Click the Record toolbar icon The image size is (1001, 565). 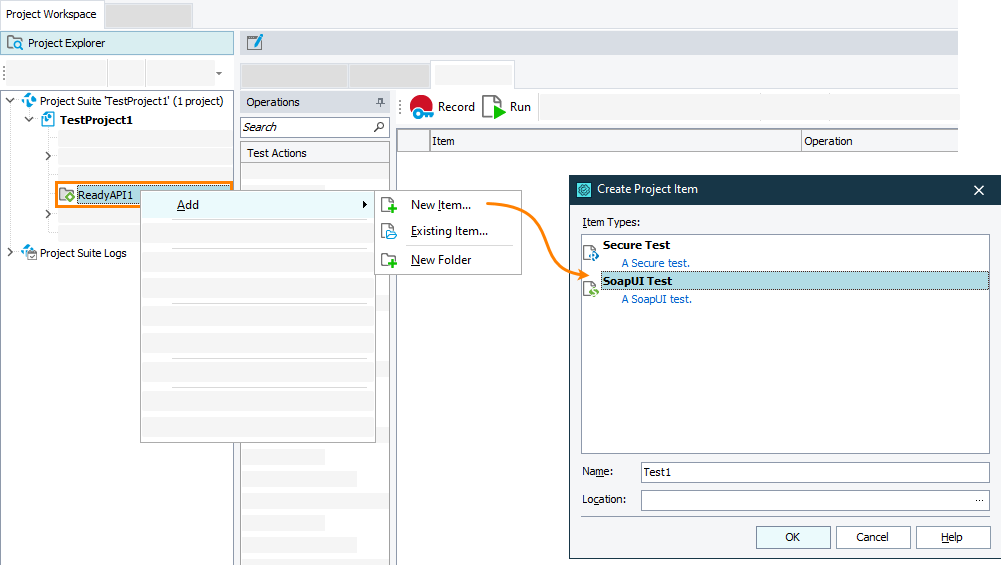(x=422, y=107)
